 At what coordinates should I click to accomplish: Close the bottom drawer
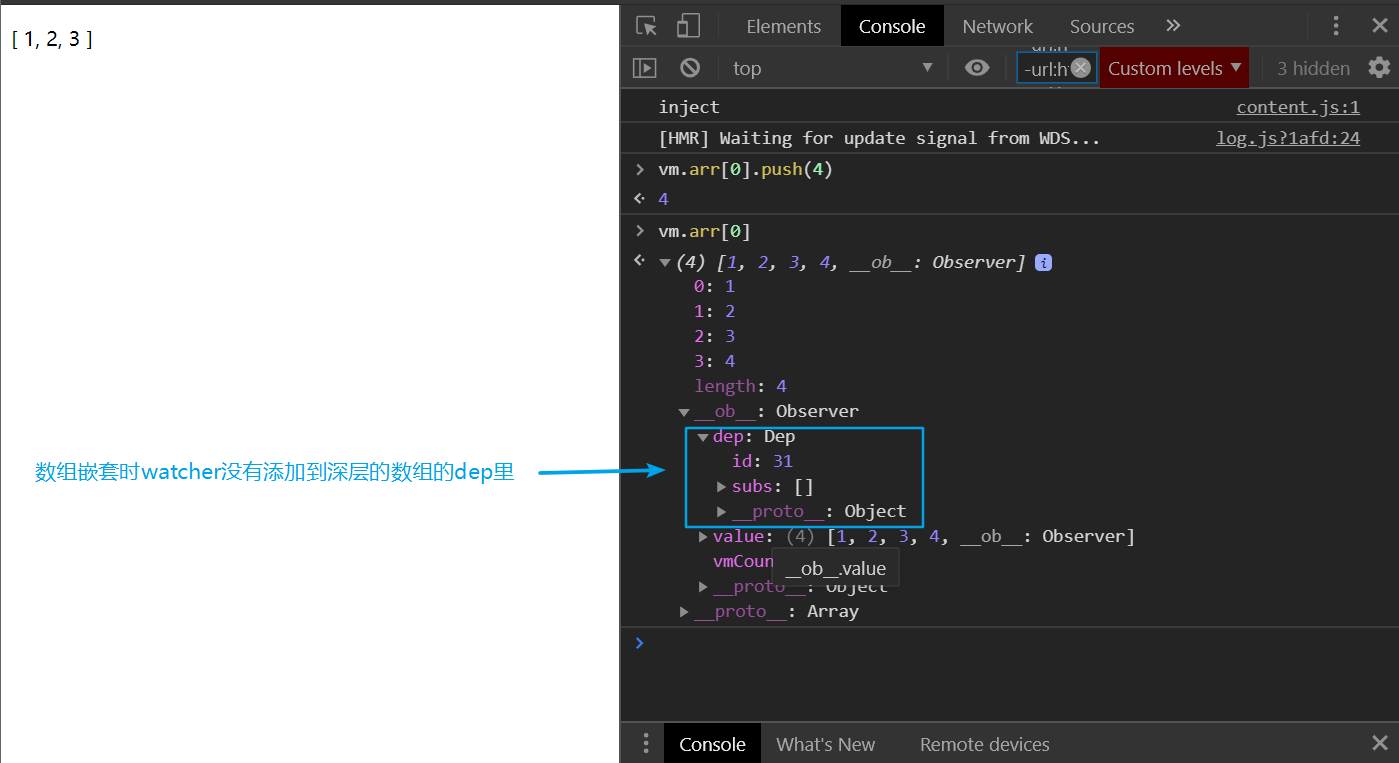click(1380, 744)
